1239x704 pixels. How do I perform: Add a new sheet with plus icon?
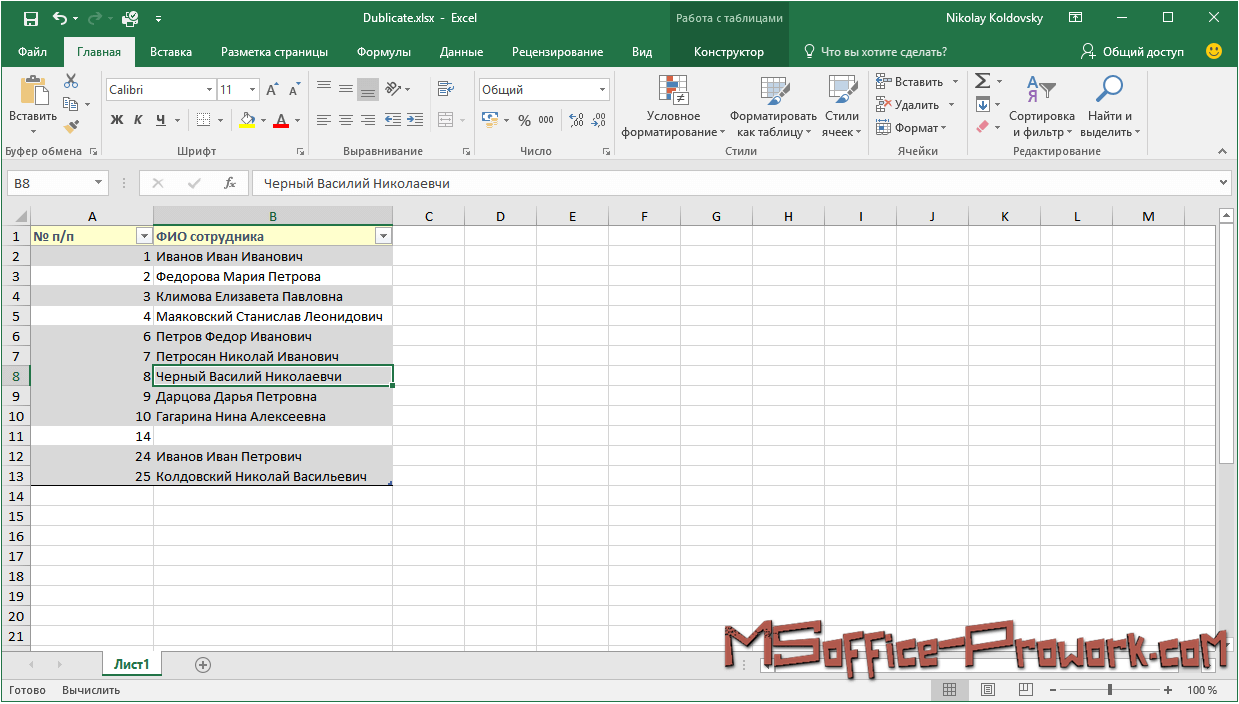203,664
